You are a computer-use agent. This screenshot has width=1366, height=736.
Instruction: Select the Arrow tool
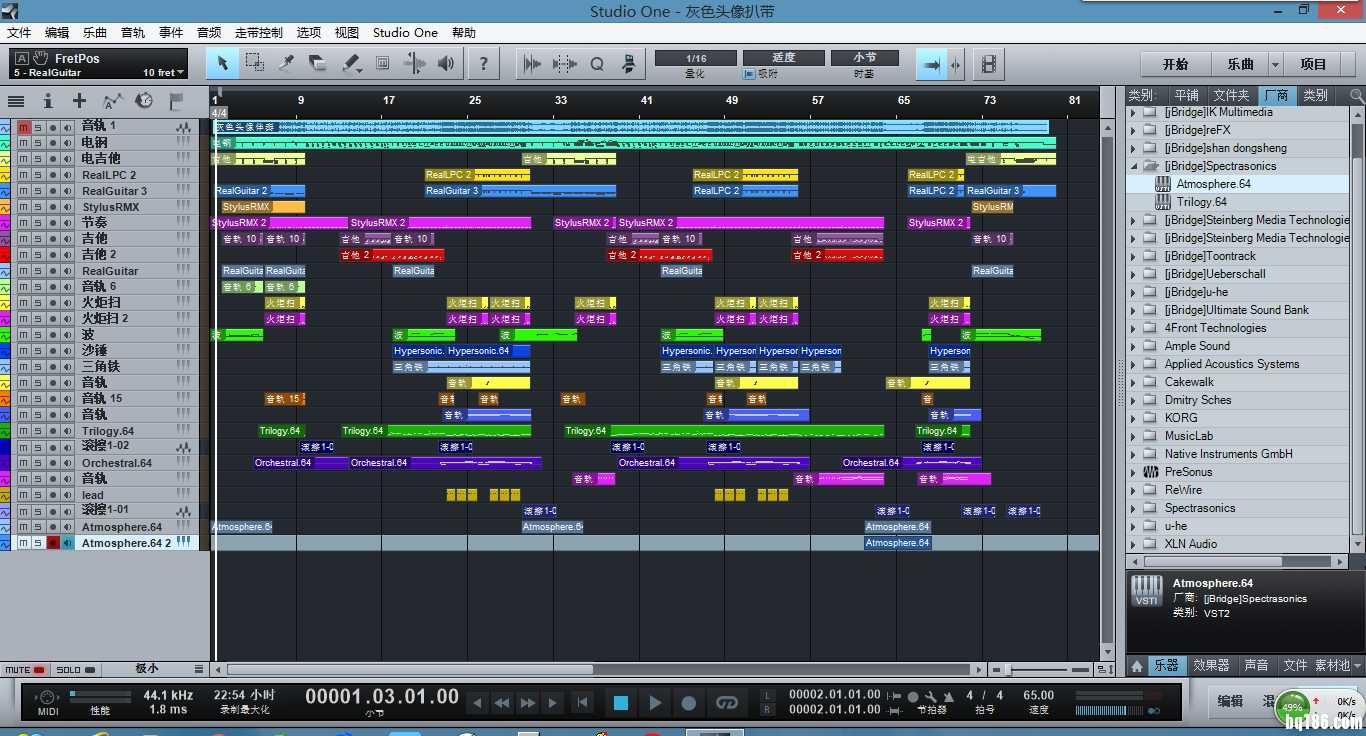223,64
